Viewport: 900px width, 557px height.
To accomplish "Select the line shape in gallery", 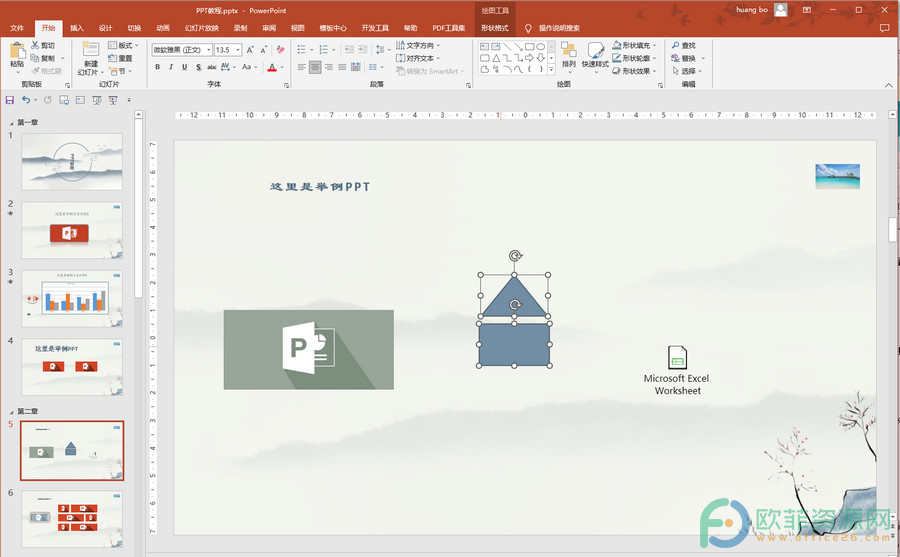I will (x=507, y=47).
